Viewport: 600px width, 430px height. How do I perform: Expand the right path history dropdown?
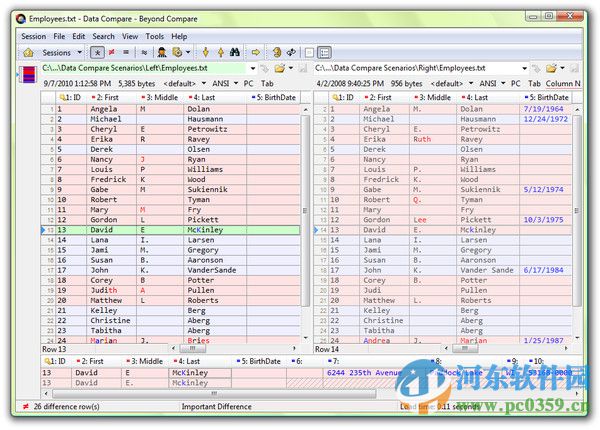click(x=524, y=68)
